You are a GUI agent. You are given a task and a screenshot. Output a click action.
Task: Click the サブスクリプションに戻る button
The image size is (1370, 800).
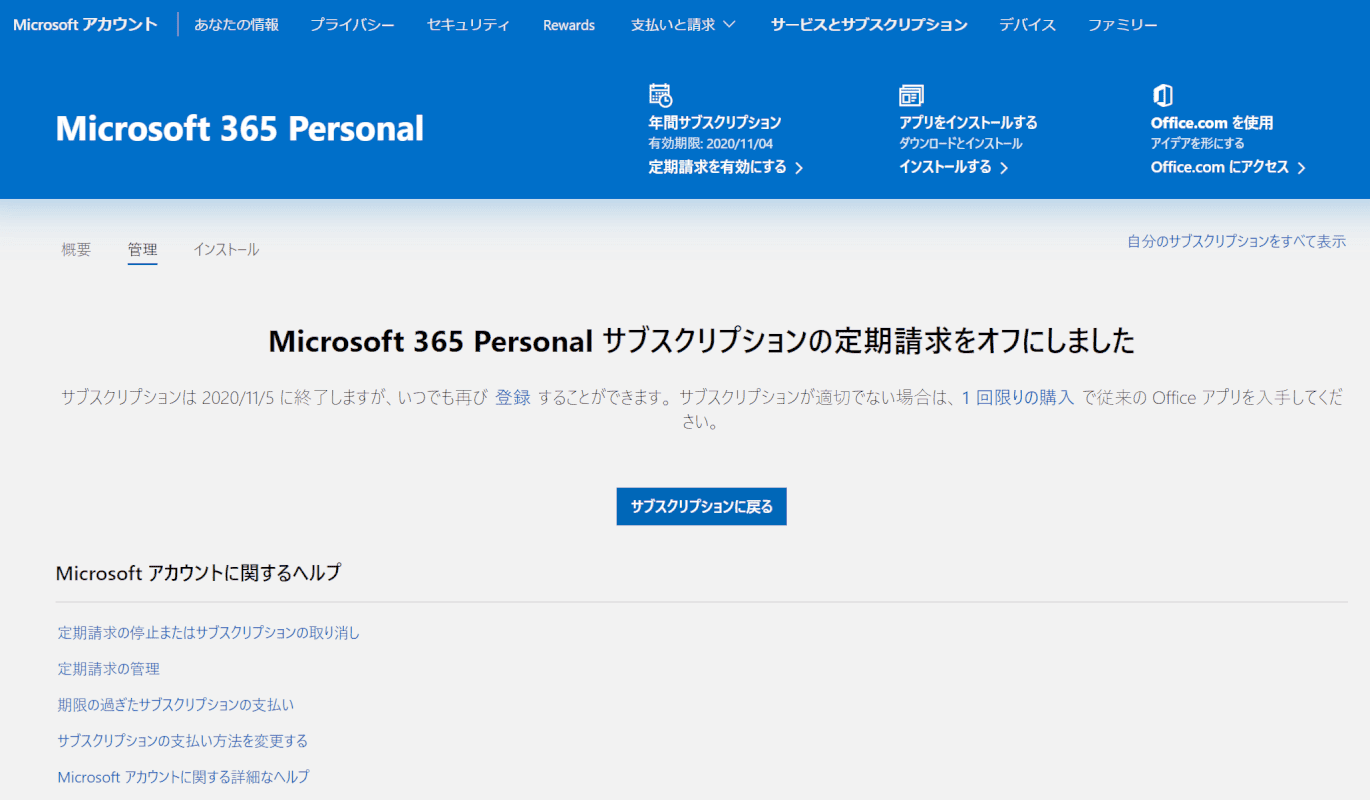(702, 507)
